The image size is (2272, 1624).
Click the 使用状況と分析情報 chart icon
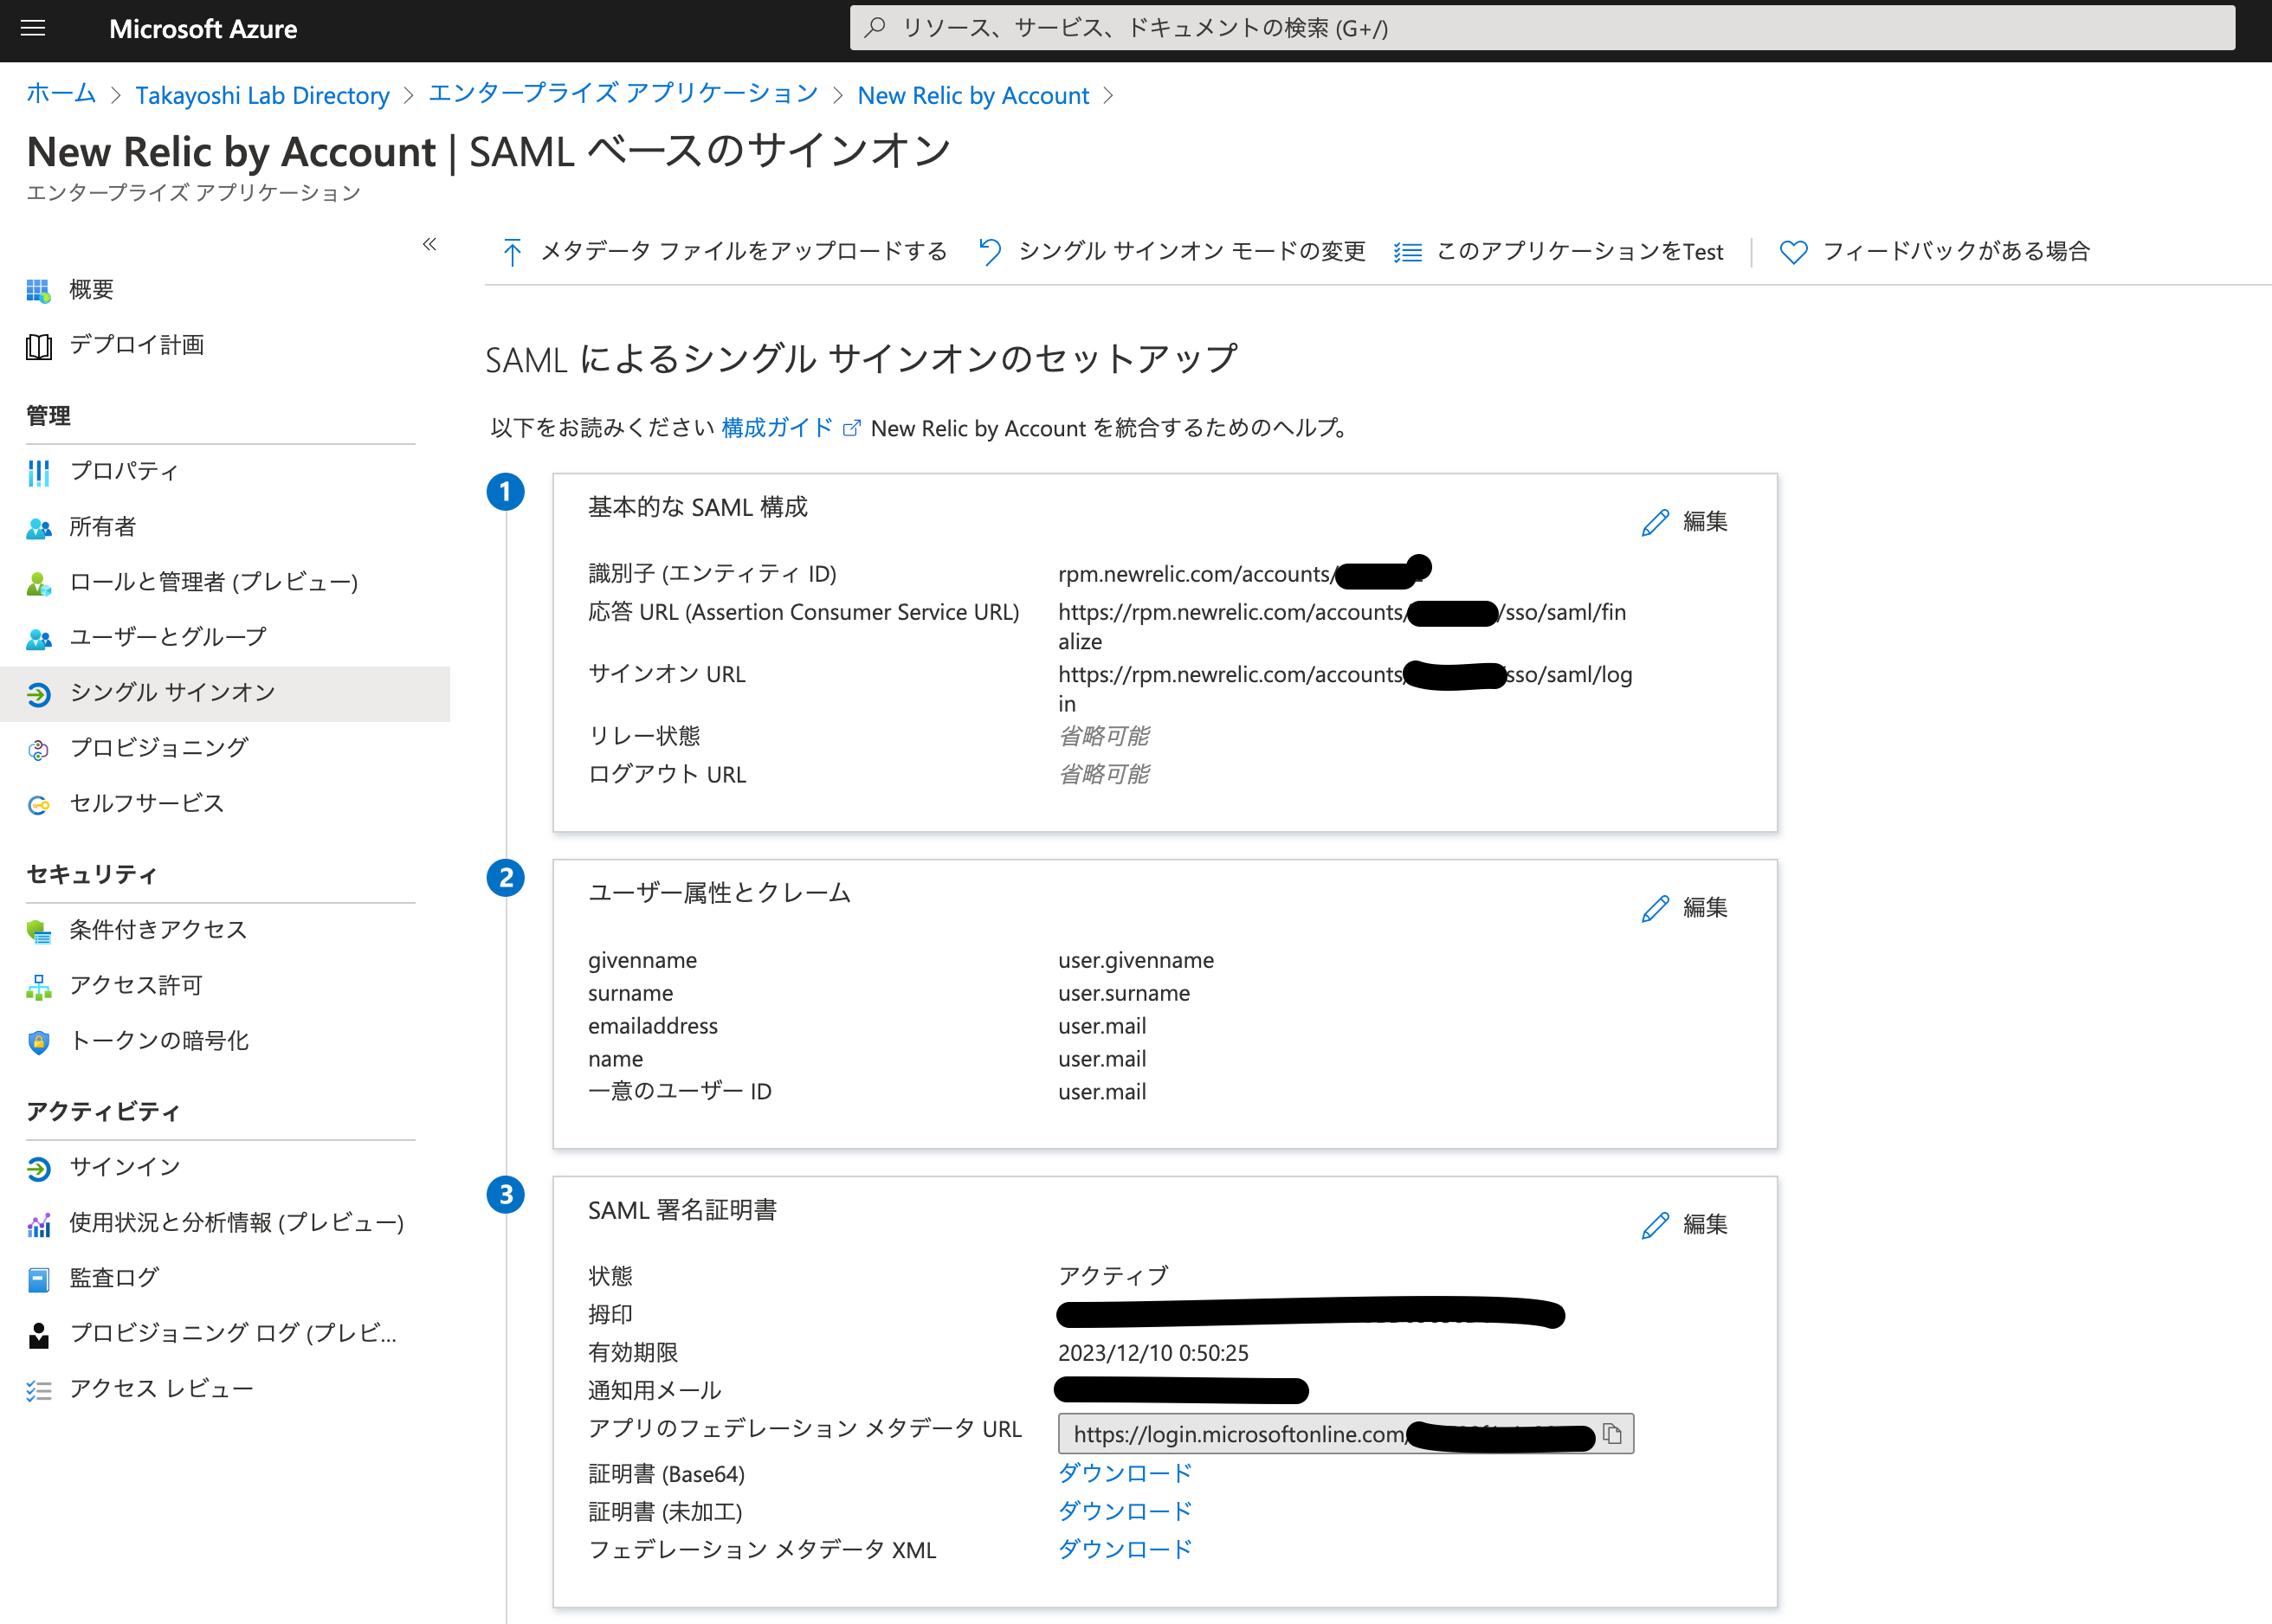[38, 1223]
